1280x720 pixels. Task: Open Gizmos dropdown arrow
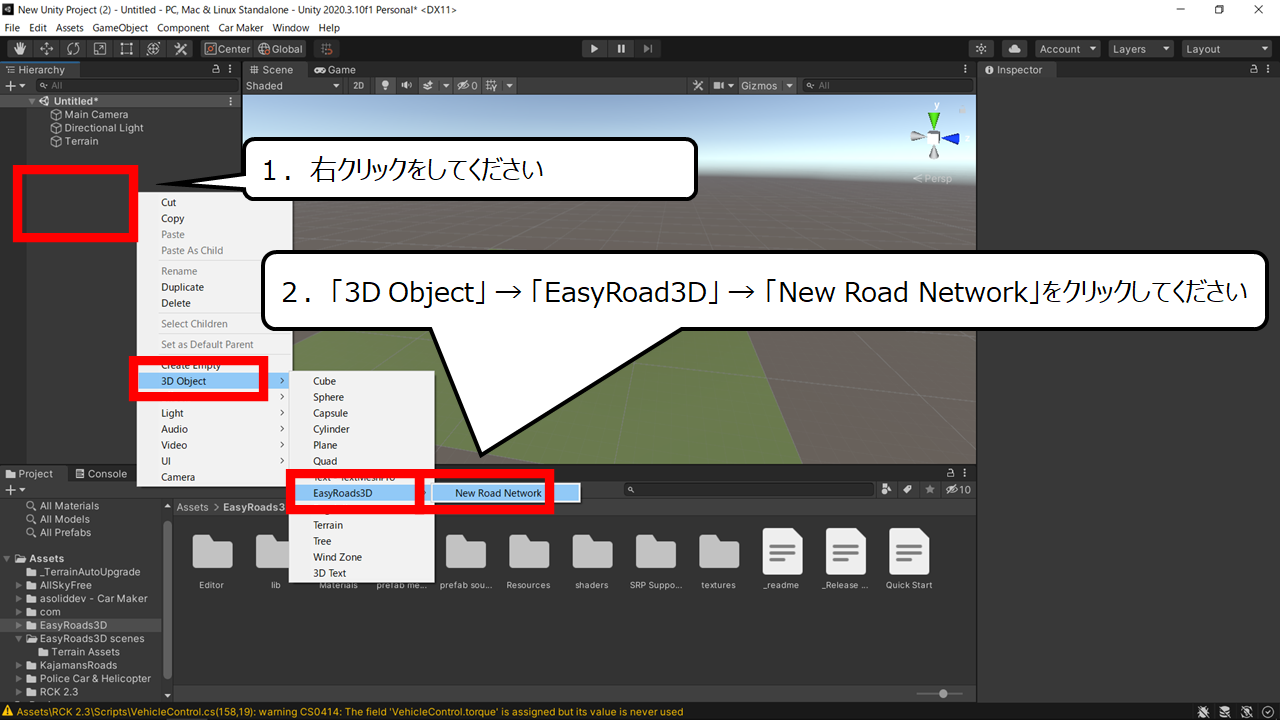[790, 86]
